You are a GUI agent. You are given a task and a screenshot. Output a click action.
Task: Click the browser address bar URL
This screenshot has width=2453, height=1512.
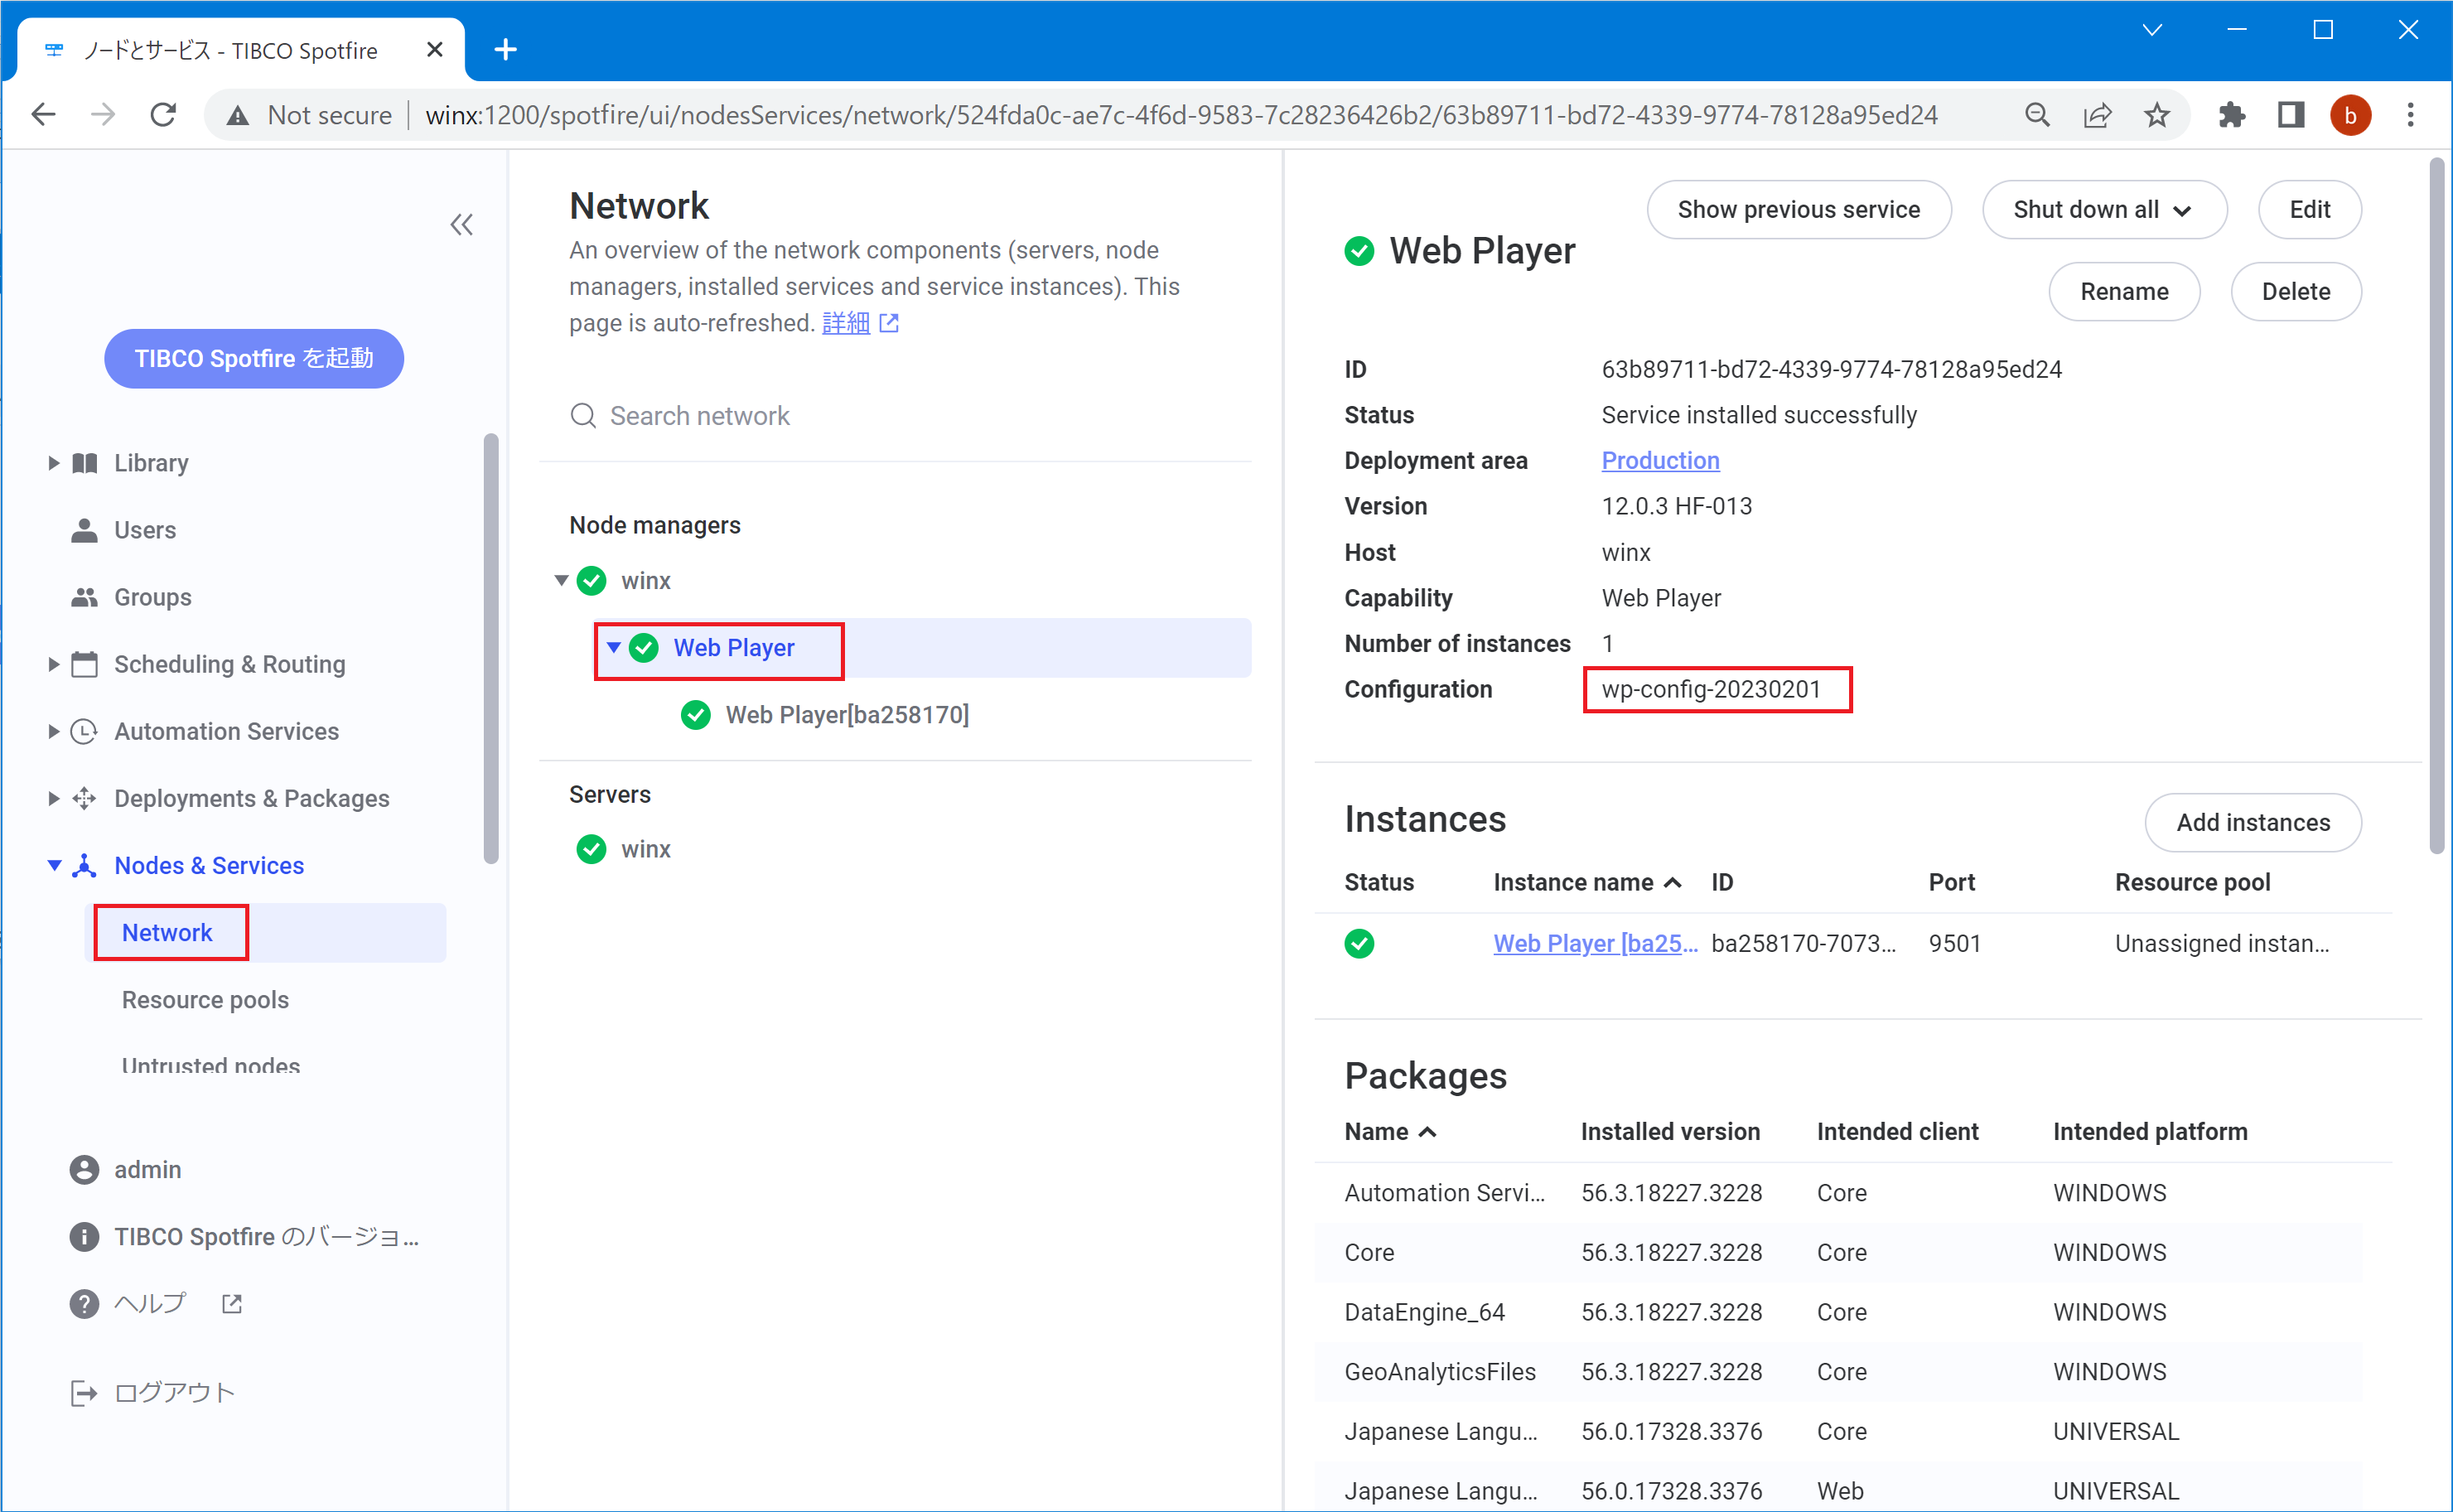[1181, 115]
